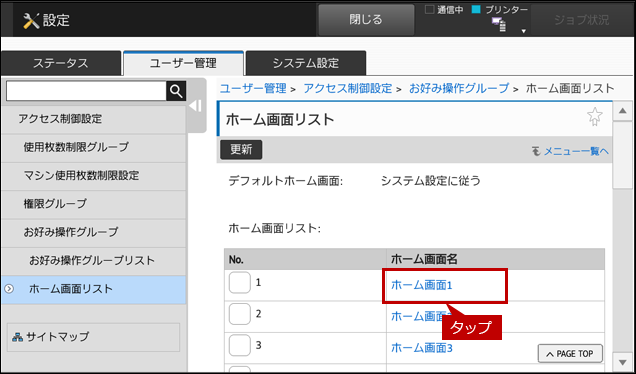Go to アクセス制御設定 breadcrumb

pos(348,88)
